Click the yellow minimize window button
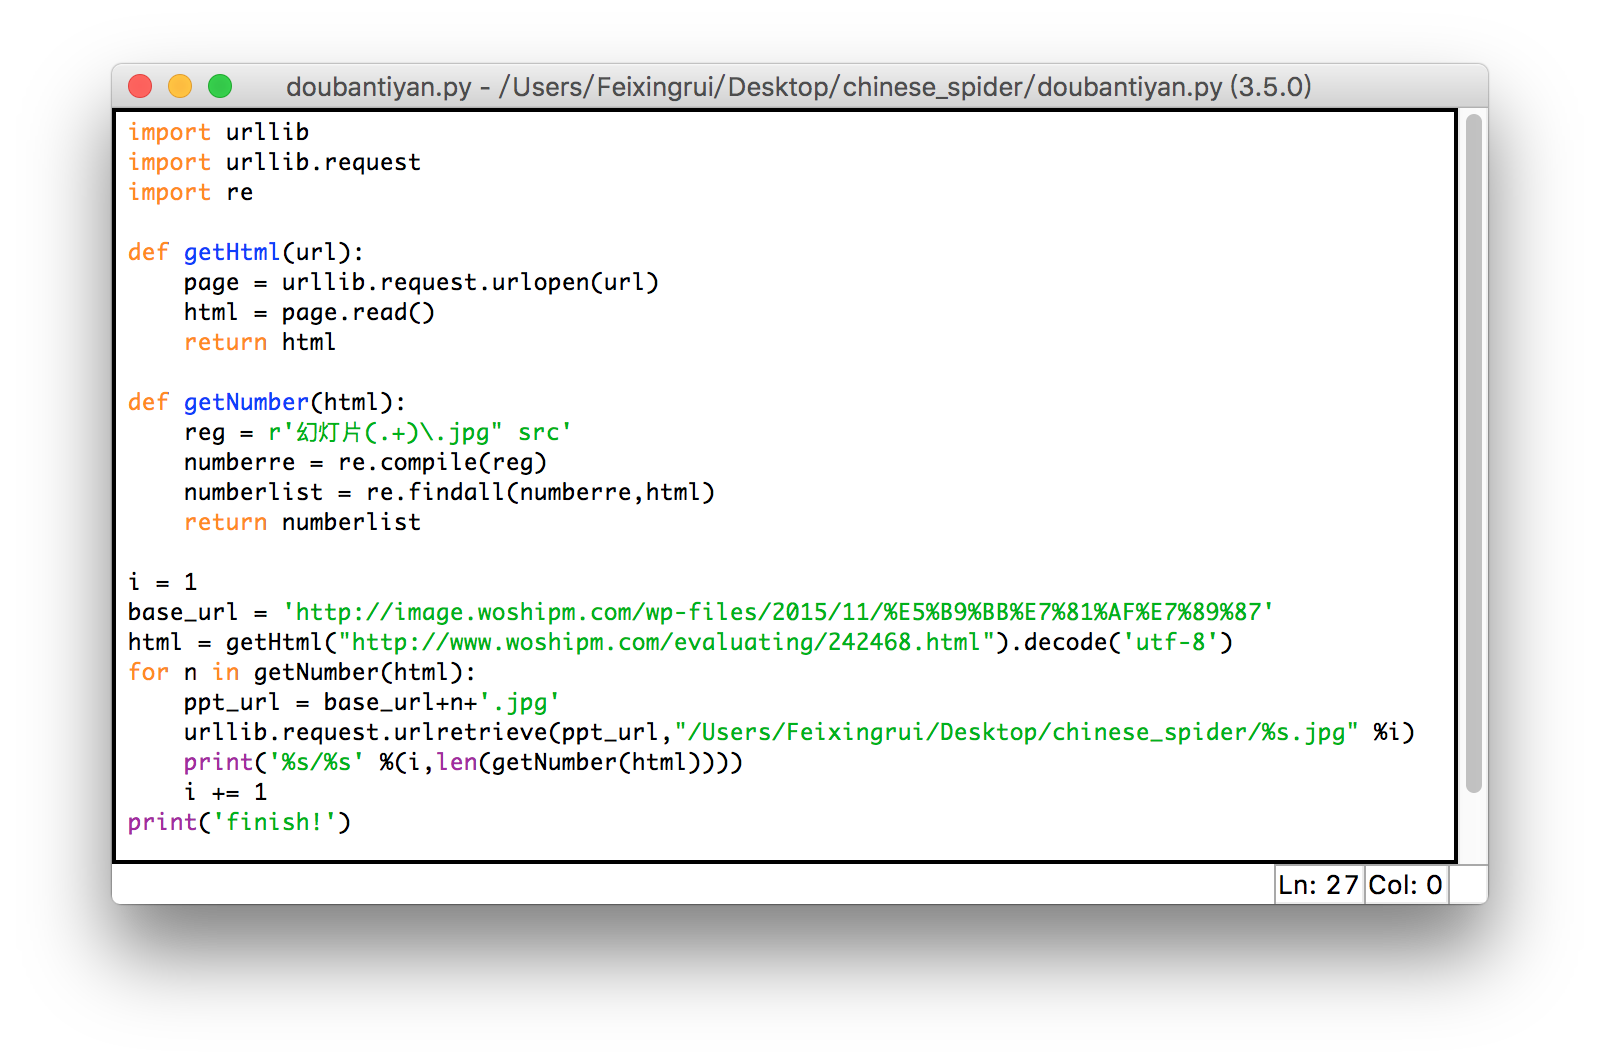Image resolution: width=1600 pixels, height=1064 pixels. tap(180, 86)
